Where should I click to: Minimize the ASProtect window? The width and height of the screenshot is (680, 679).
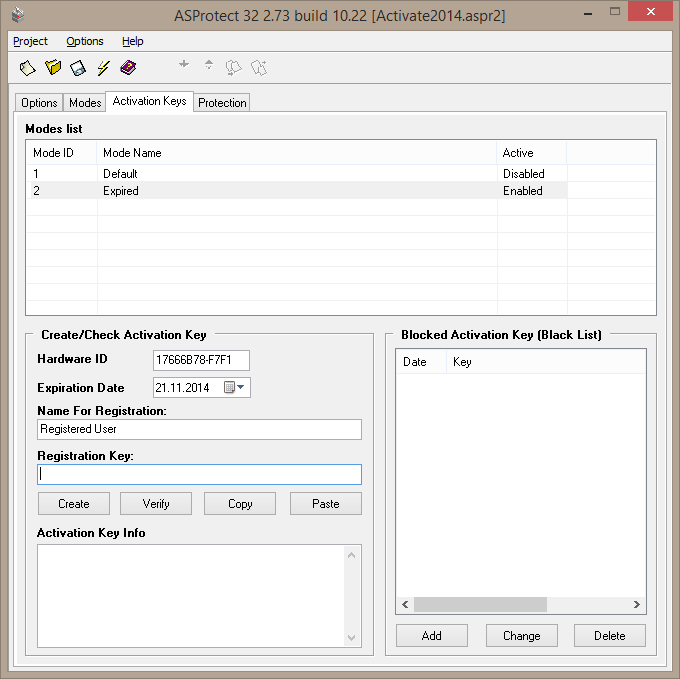click(588, 13)
